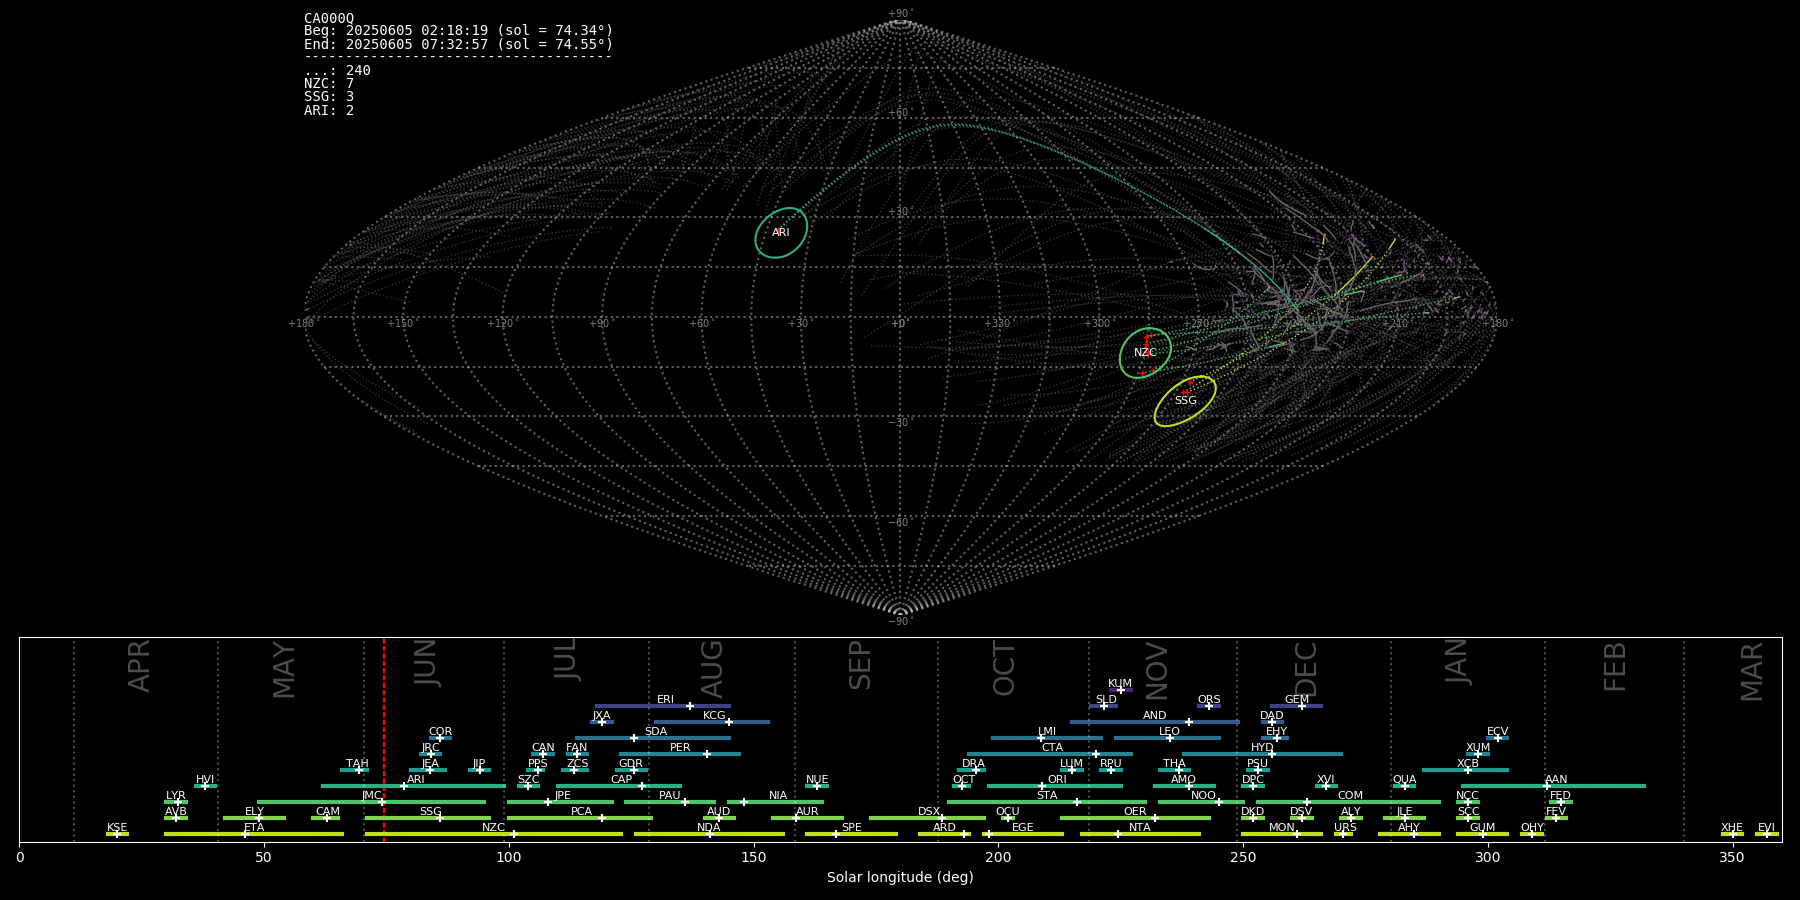Click the 'ARI: 2' count entry
This screenshot has height=900, width=1800.
[x=329, y=110]
